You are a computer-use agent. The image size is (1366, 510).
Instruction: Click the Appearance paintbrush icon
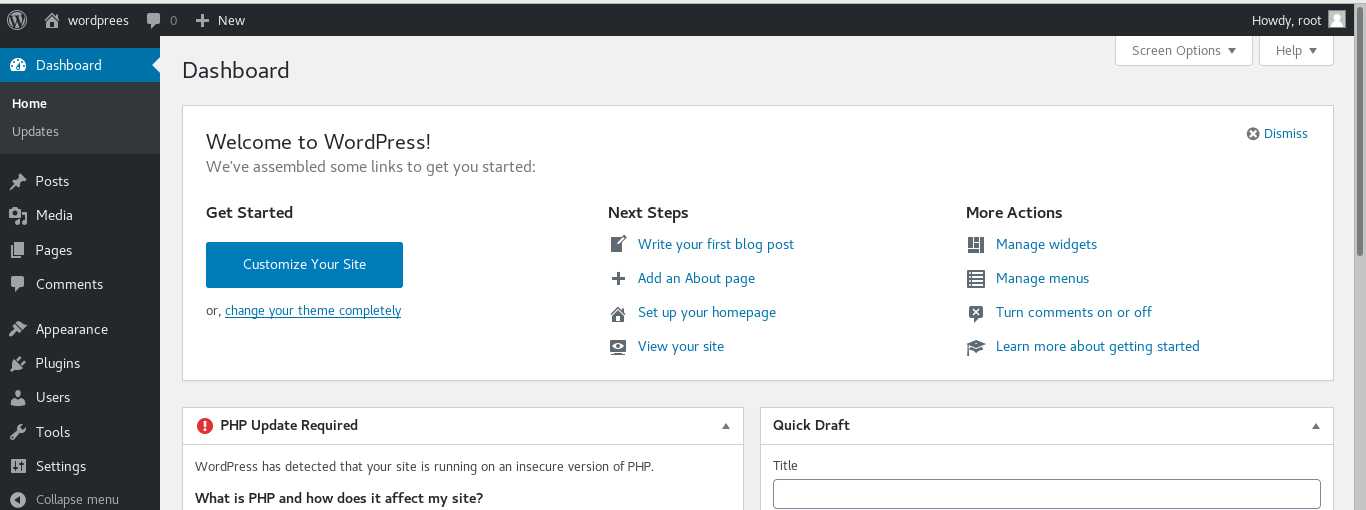click(x=18, y=329)
